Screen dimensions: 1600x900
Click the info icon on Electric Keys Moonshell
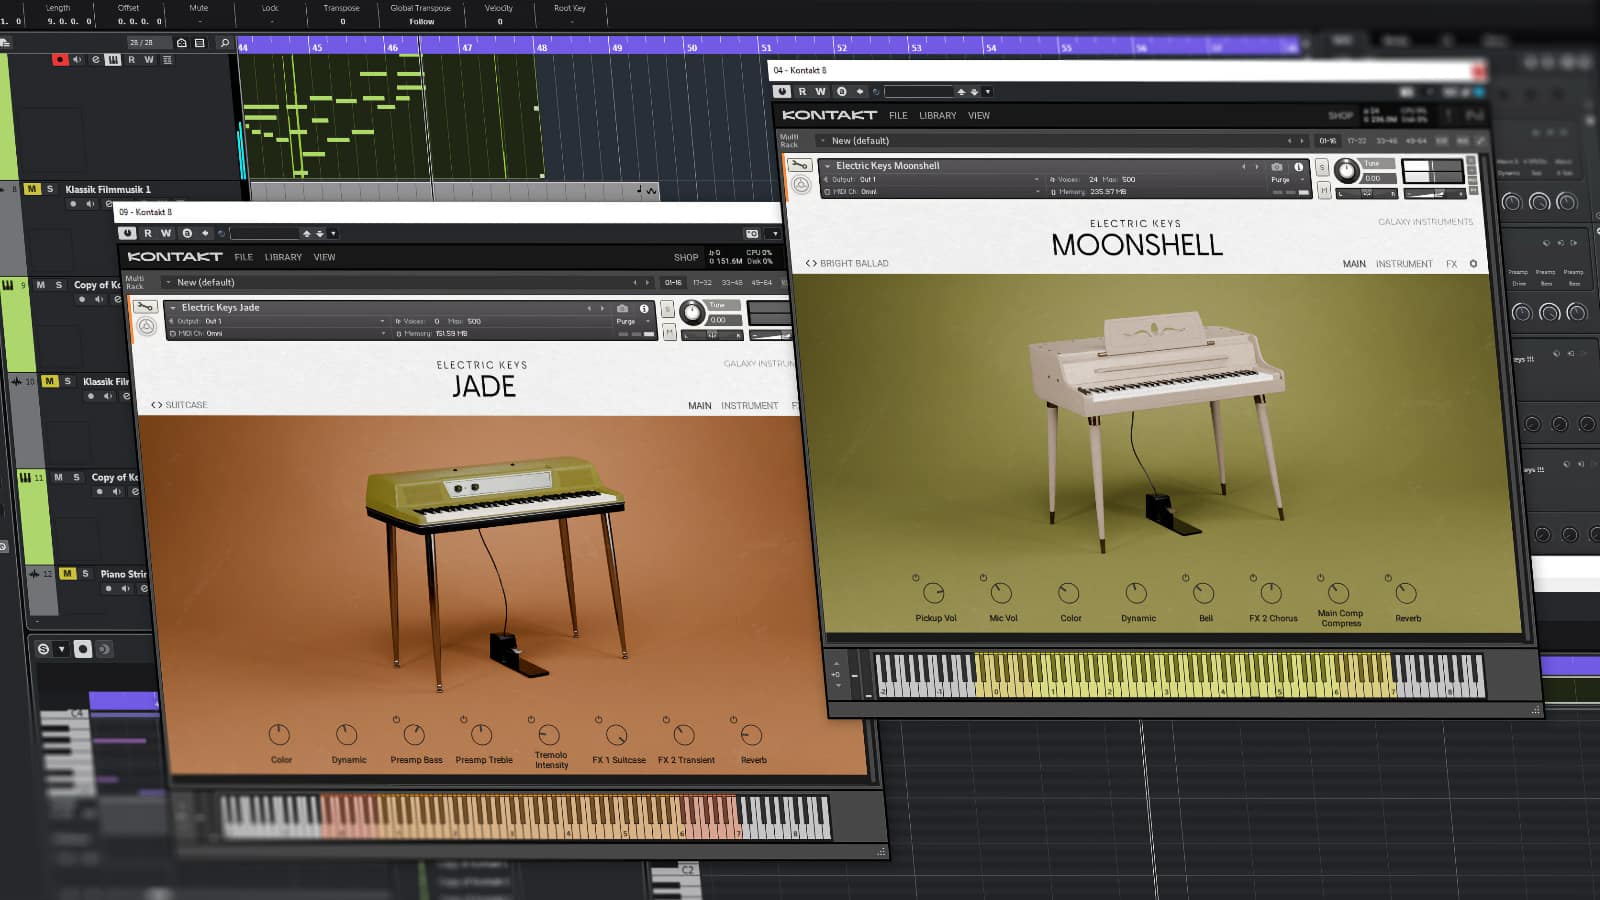1299,167
